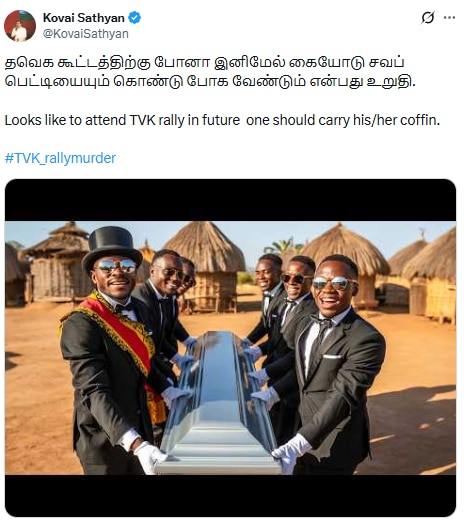Click the white pocket square on right man's suit
Viewport: 464px width, 523px height.
pyautogui.click(x=332, y=357)
